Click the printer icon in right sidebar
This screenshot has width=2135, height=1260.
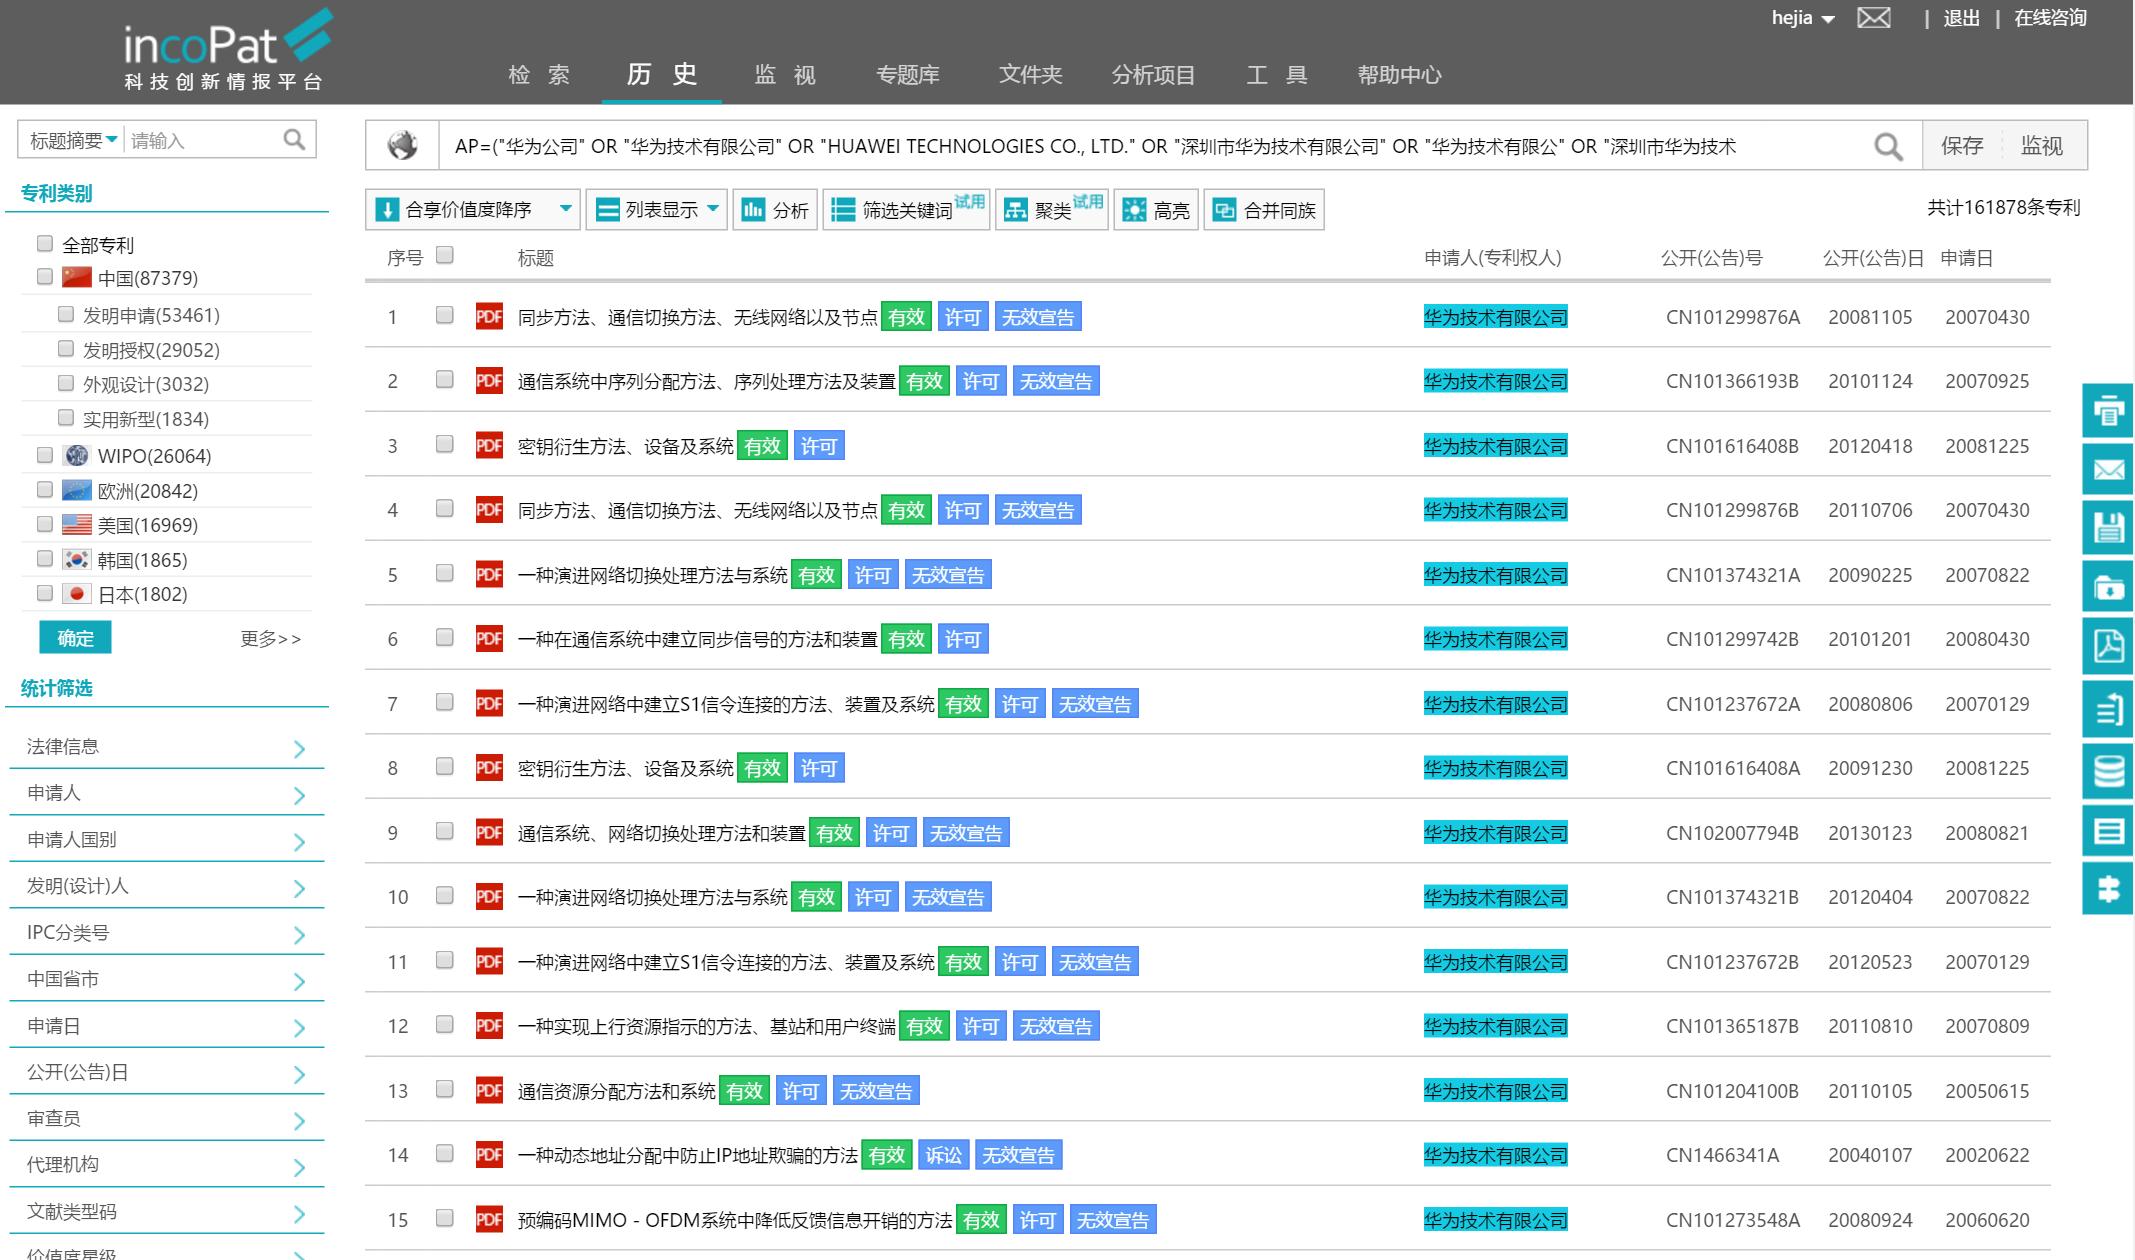pos(2108,410)
